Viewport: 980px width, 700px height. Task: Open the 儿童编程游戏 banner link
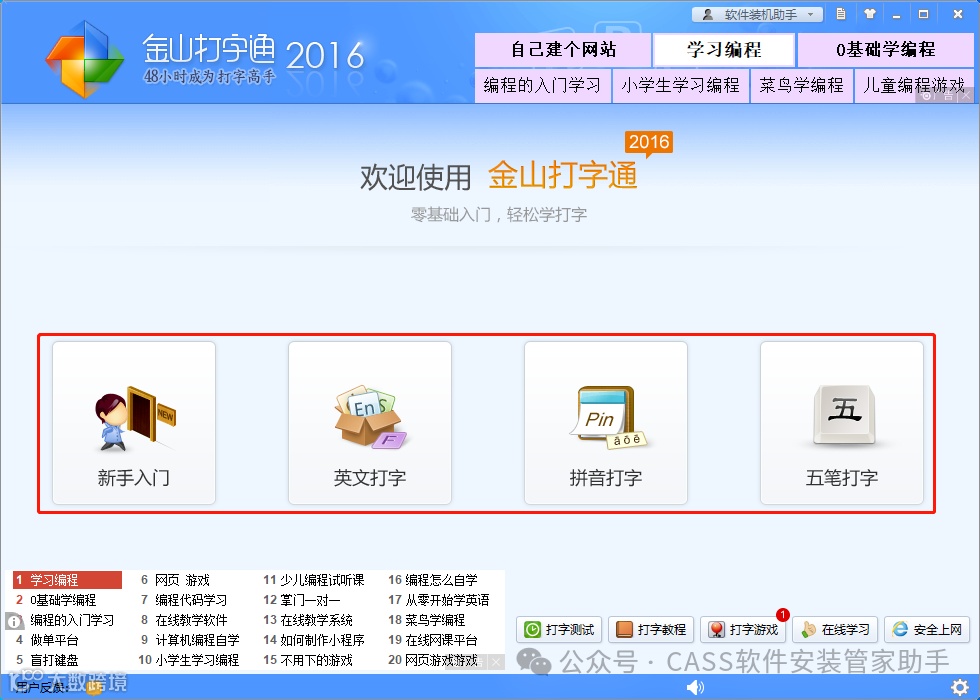(x=914, y=85)
